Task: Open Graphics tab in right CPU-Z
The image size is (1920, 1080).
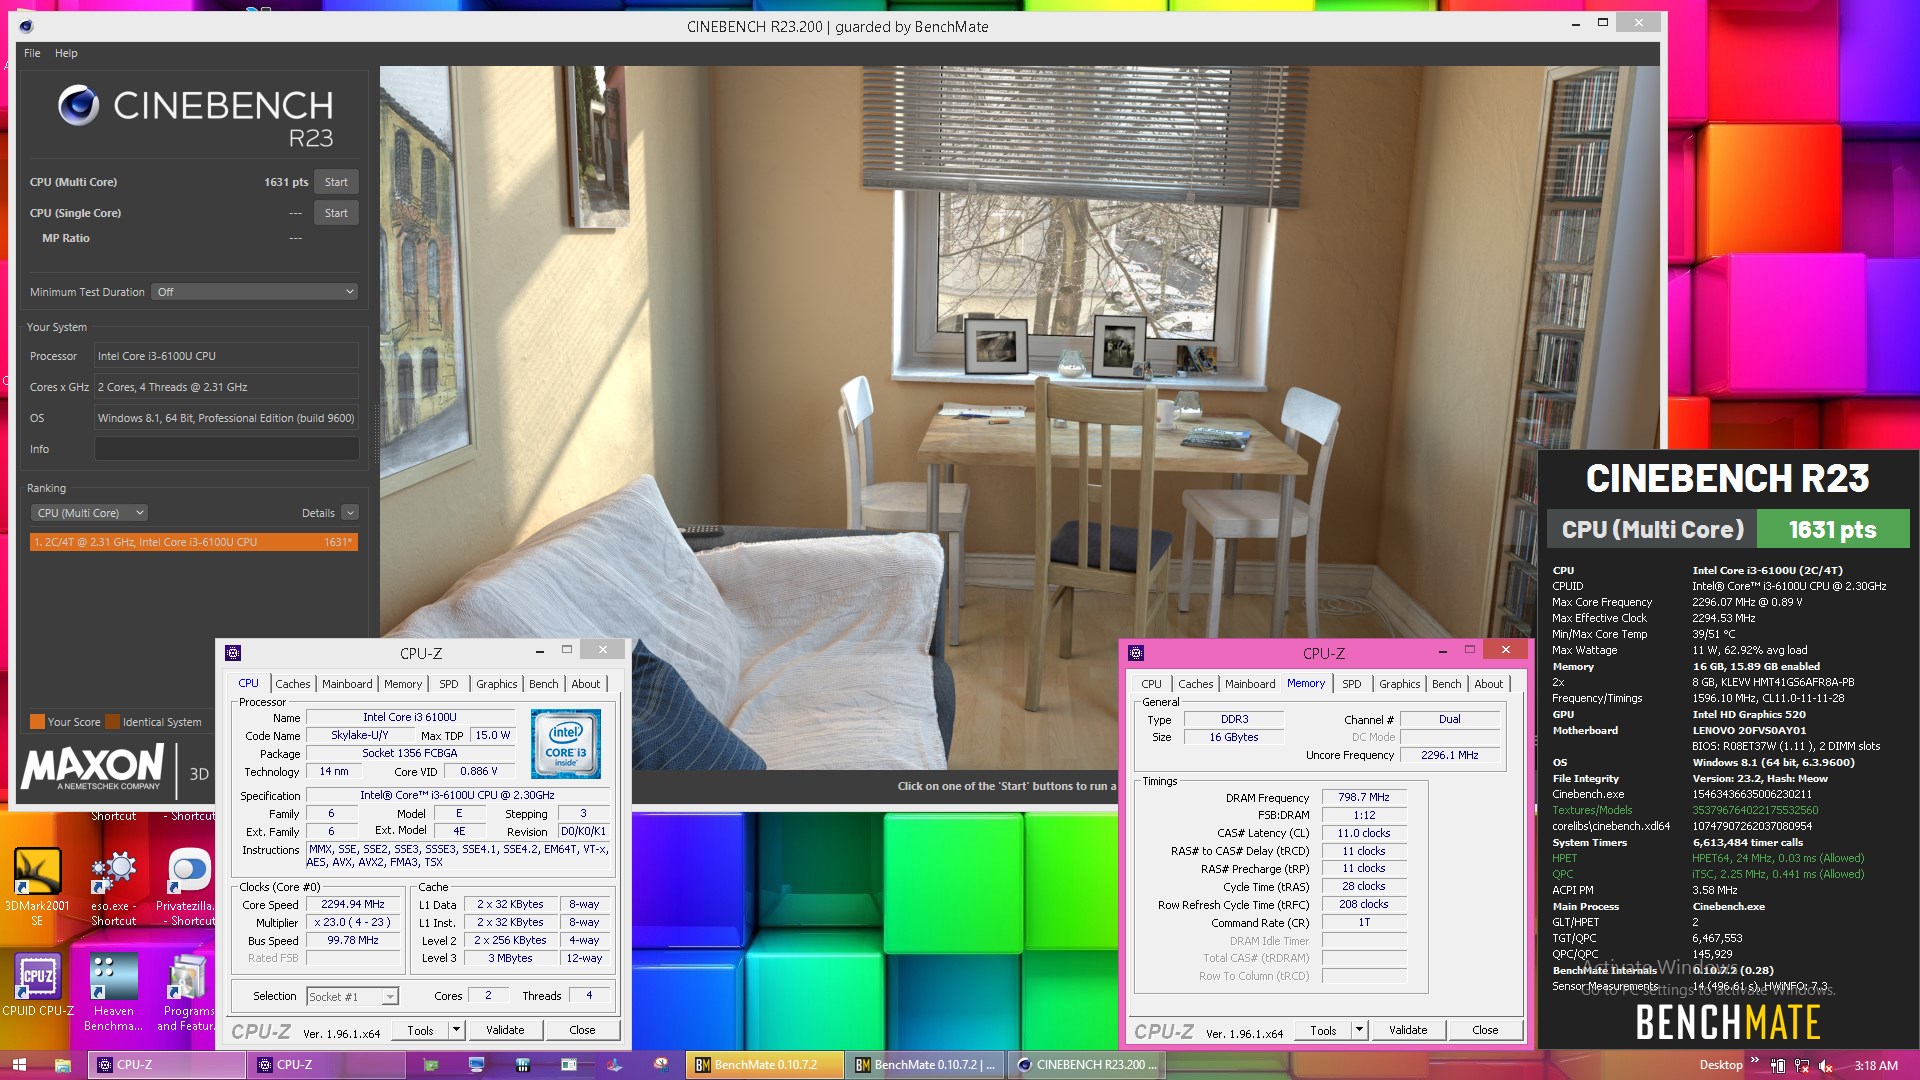Action: coord(1400,684)
